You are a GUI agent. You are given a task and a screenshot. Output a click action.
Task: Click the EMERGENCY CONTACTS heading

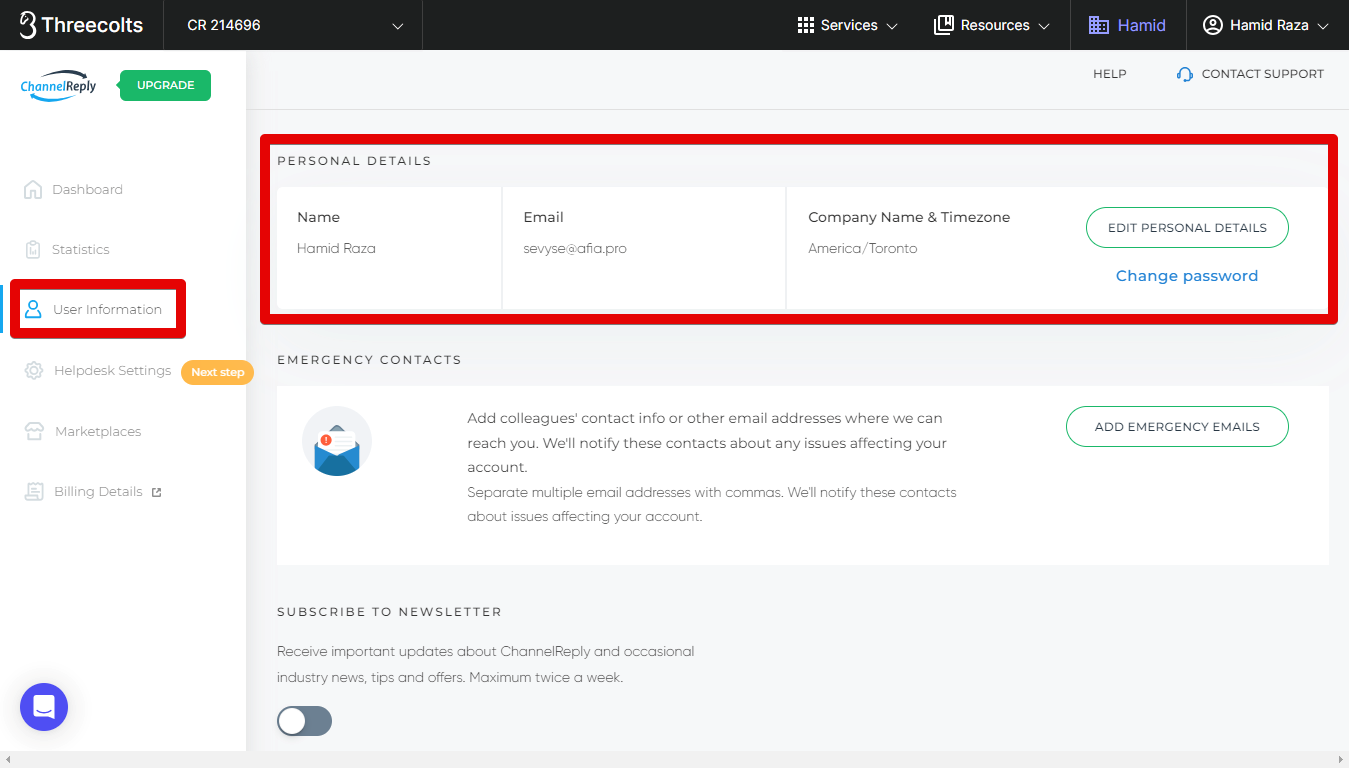(x=369, y=360)
